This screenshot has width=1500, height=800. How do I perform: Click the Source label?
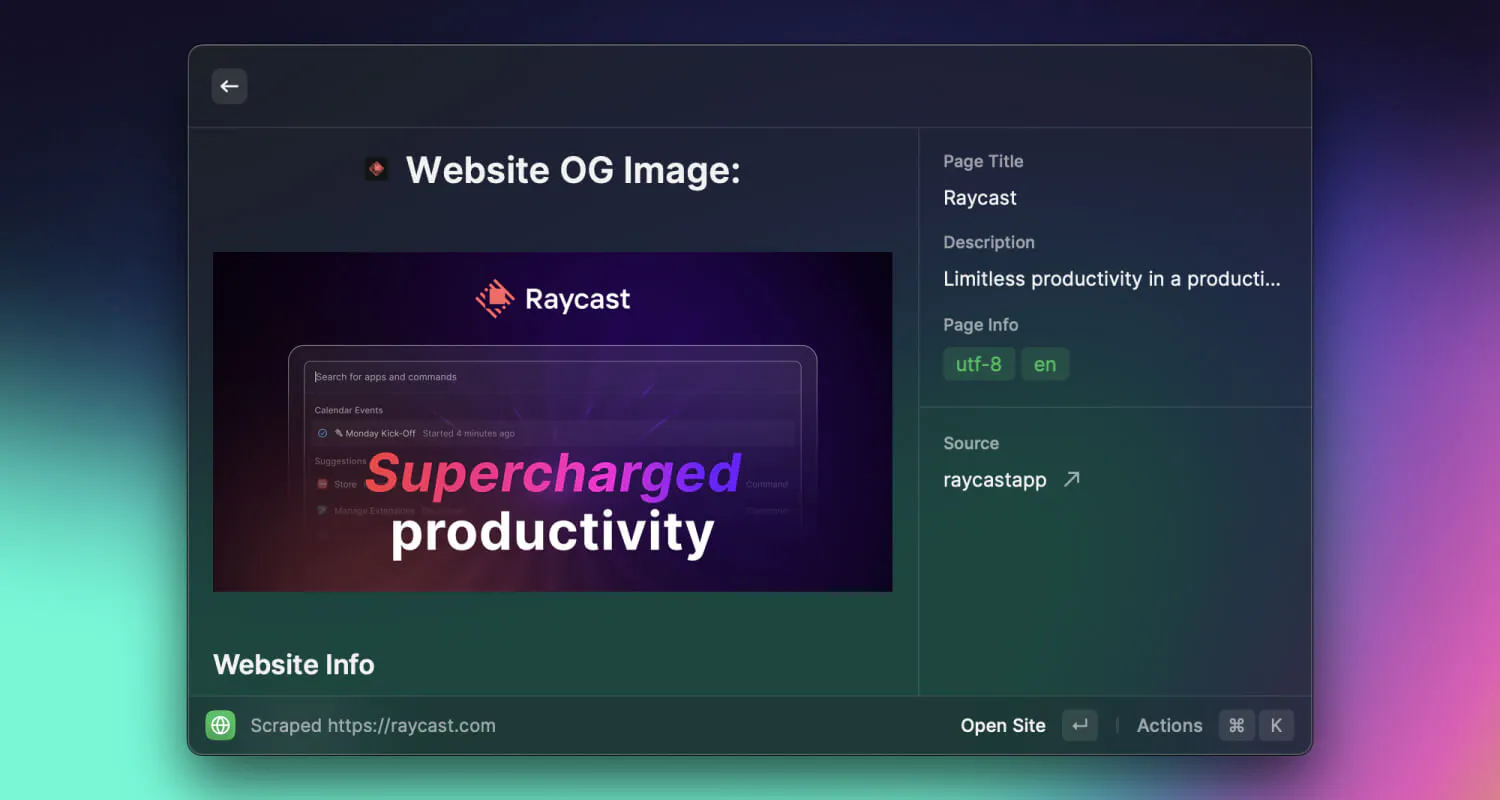click(971, 443)
